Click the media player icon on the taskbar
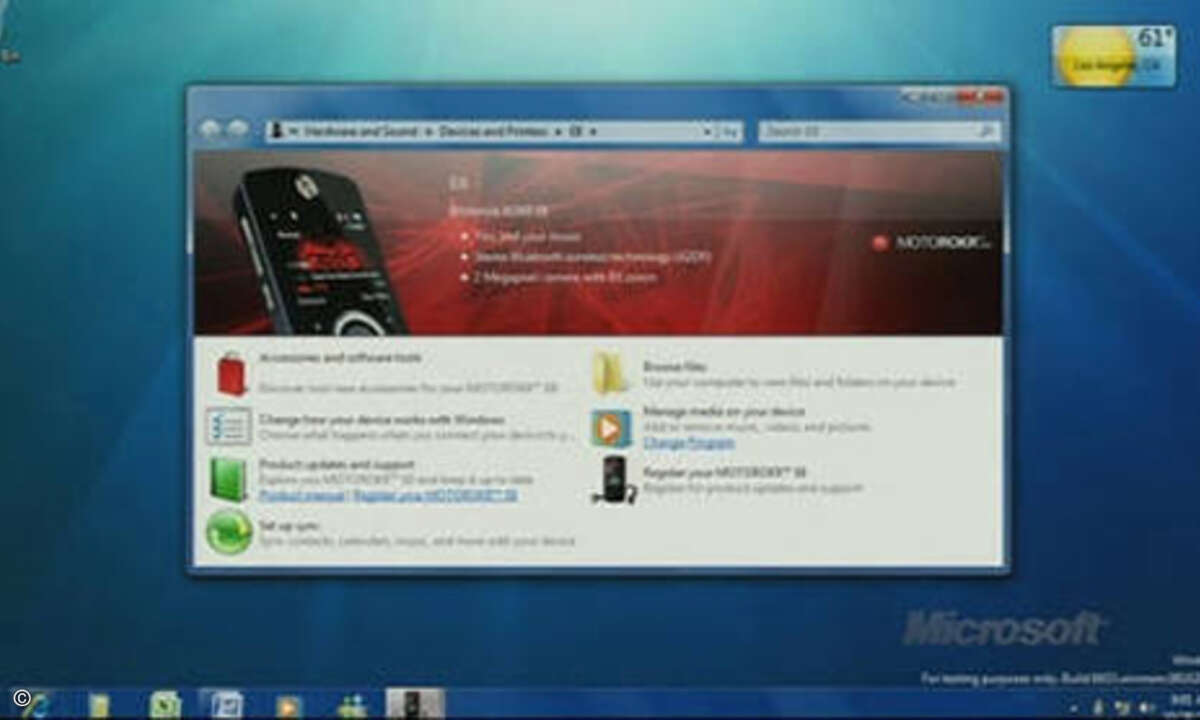 point(289,705)
